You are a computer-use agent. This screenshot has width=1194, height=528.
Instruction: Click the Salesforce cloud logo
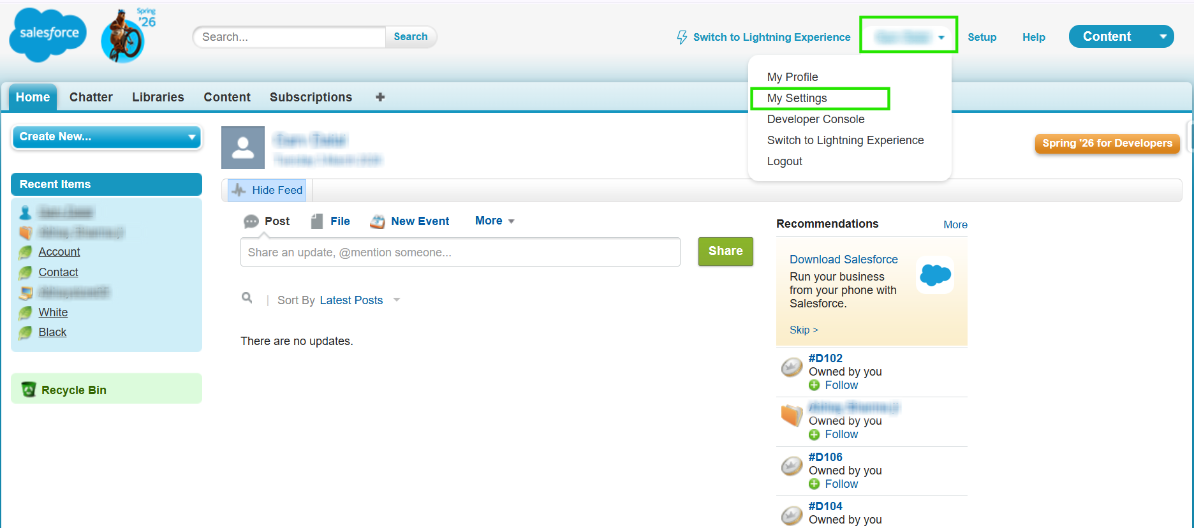47,36
